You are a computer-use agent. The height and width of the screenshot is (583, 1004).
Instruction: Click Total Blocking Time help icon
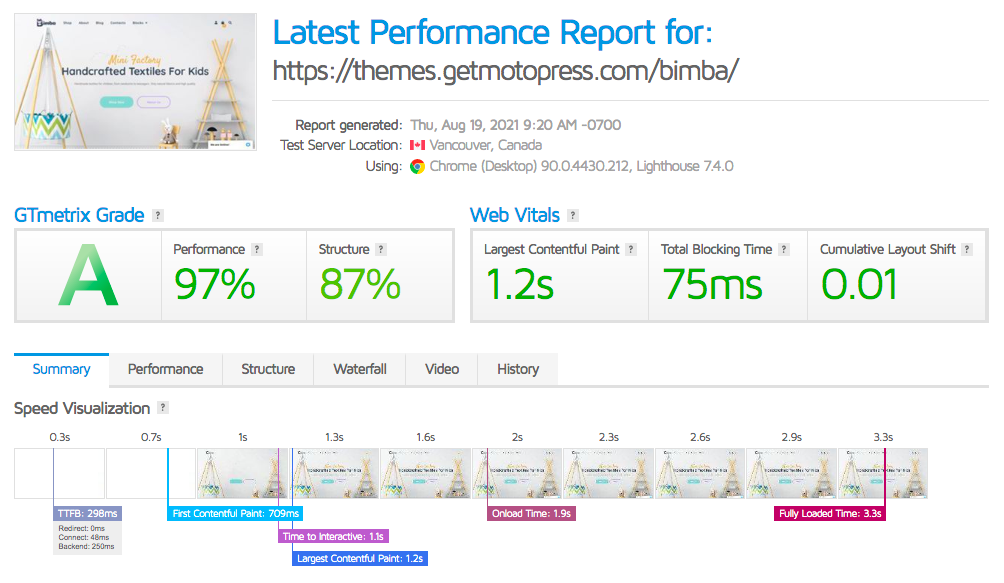784,250
